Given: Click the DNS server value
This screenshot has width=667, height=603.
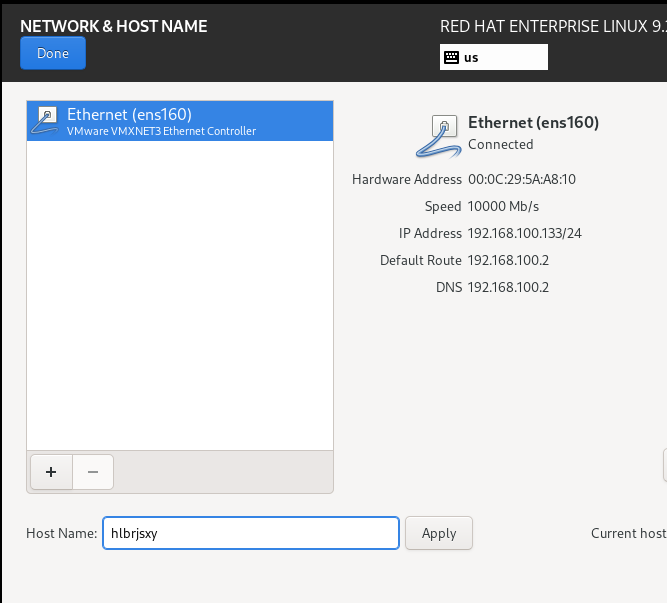Looking at the screenshot, I should coord(508,287).
